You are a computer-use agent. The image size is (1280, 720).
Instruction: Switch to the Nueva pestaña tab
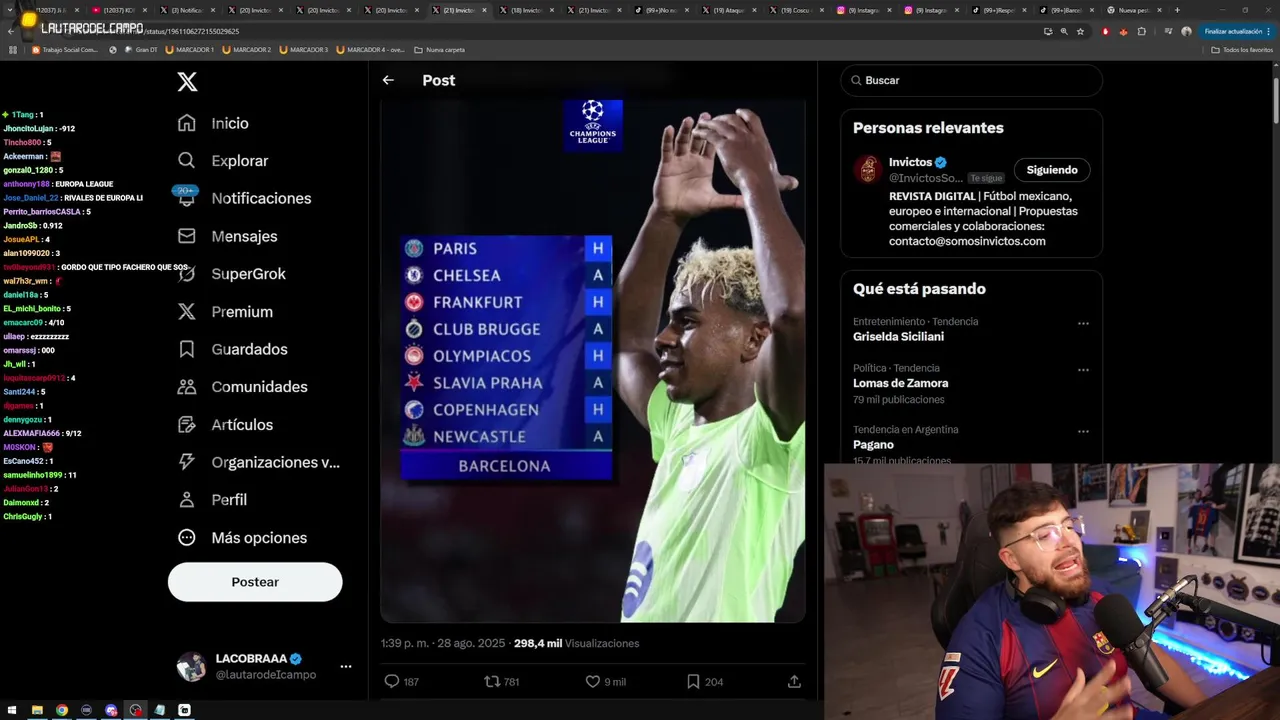pyautogui.click(x=1135, y=10)
